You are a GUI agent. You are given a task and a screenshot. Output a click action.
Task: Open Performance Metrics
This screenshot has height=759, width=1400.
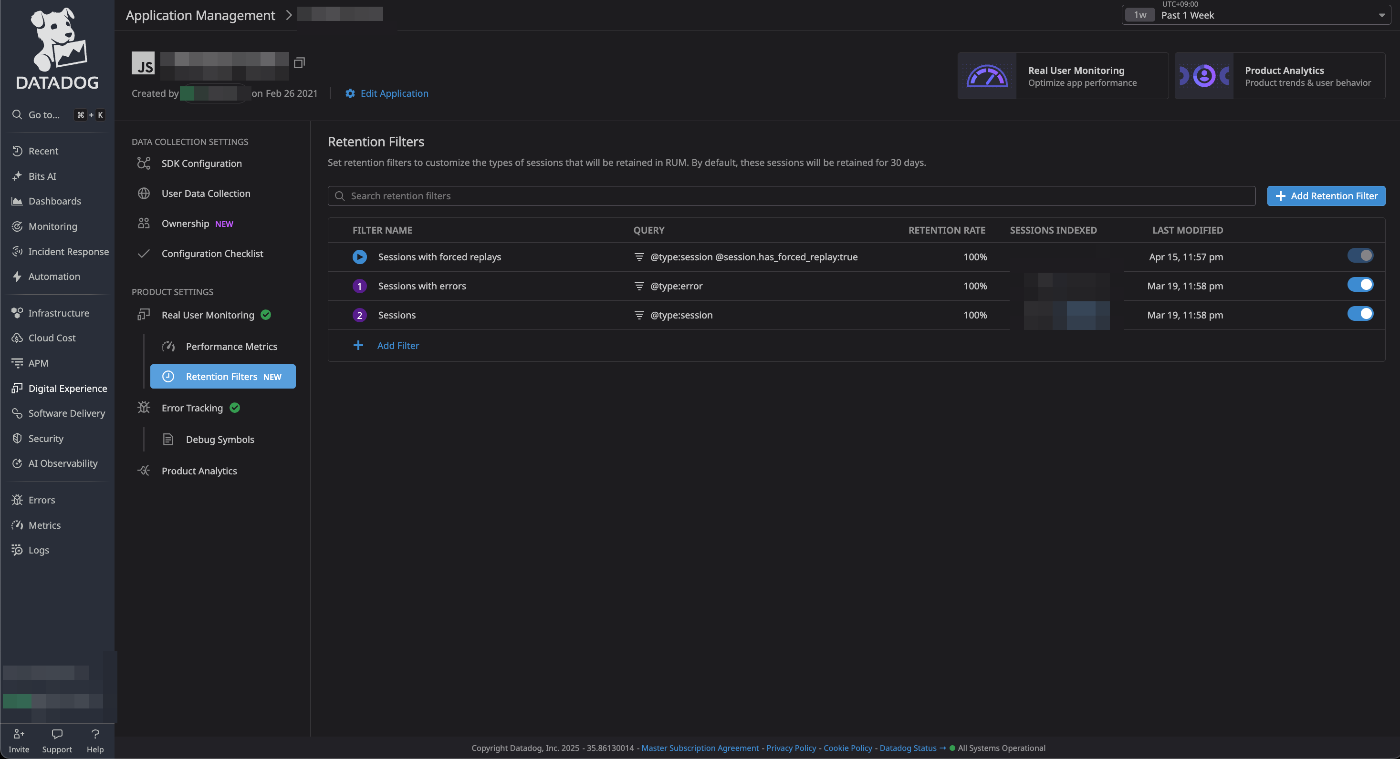coord(231,347)
